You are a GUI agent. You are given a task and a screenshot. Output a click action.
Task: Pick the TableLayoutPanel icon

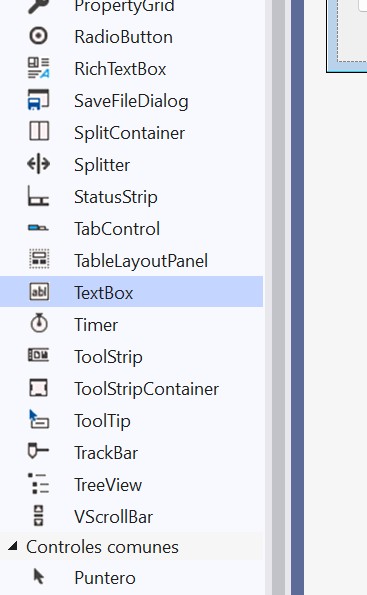[x=39, y=260]
